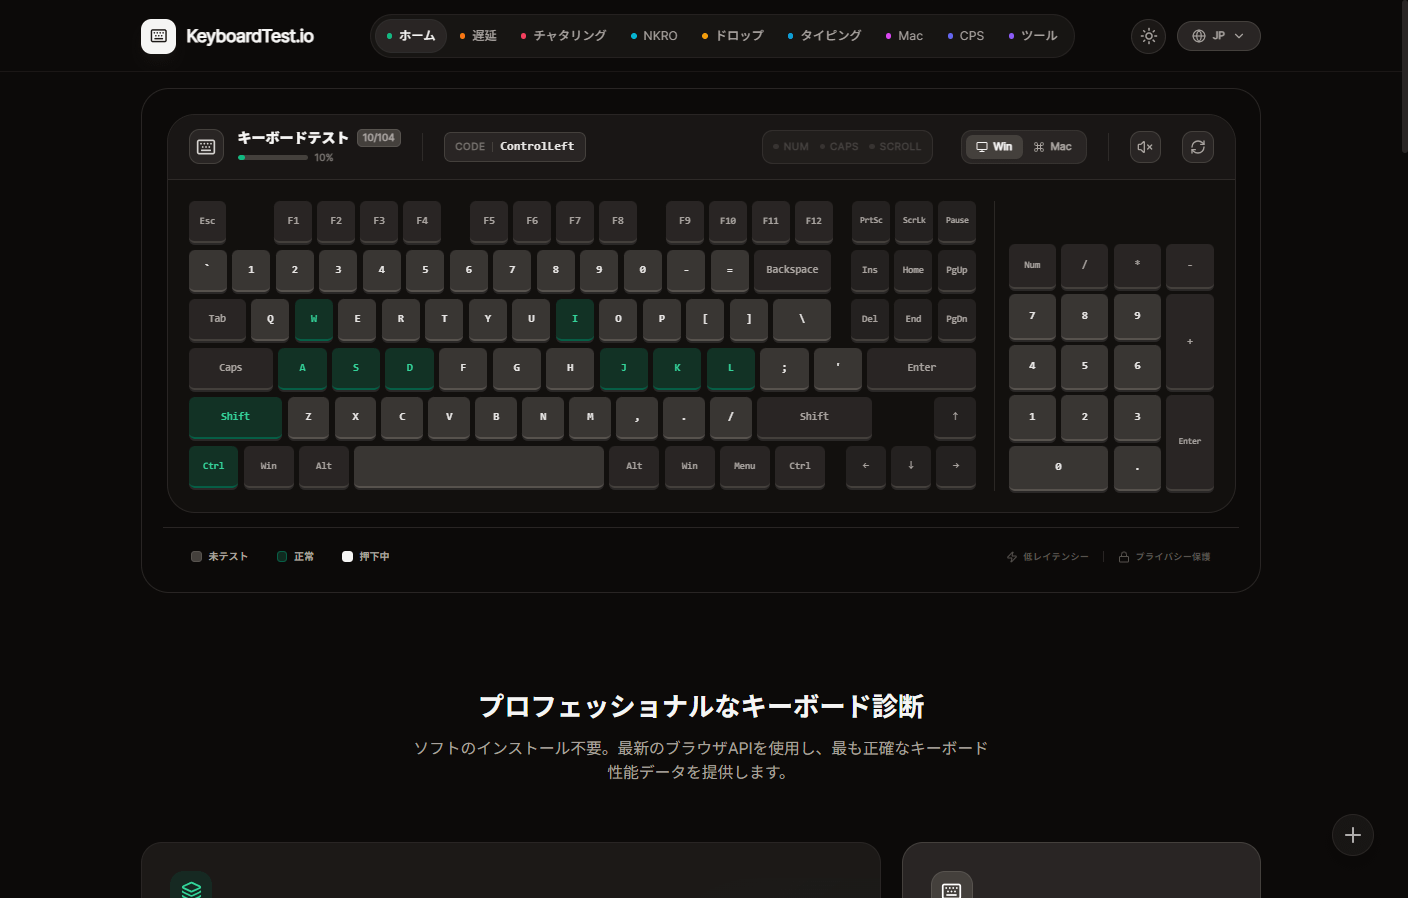
Task: Go to the NKRO test page
Action: pos(654,36)
